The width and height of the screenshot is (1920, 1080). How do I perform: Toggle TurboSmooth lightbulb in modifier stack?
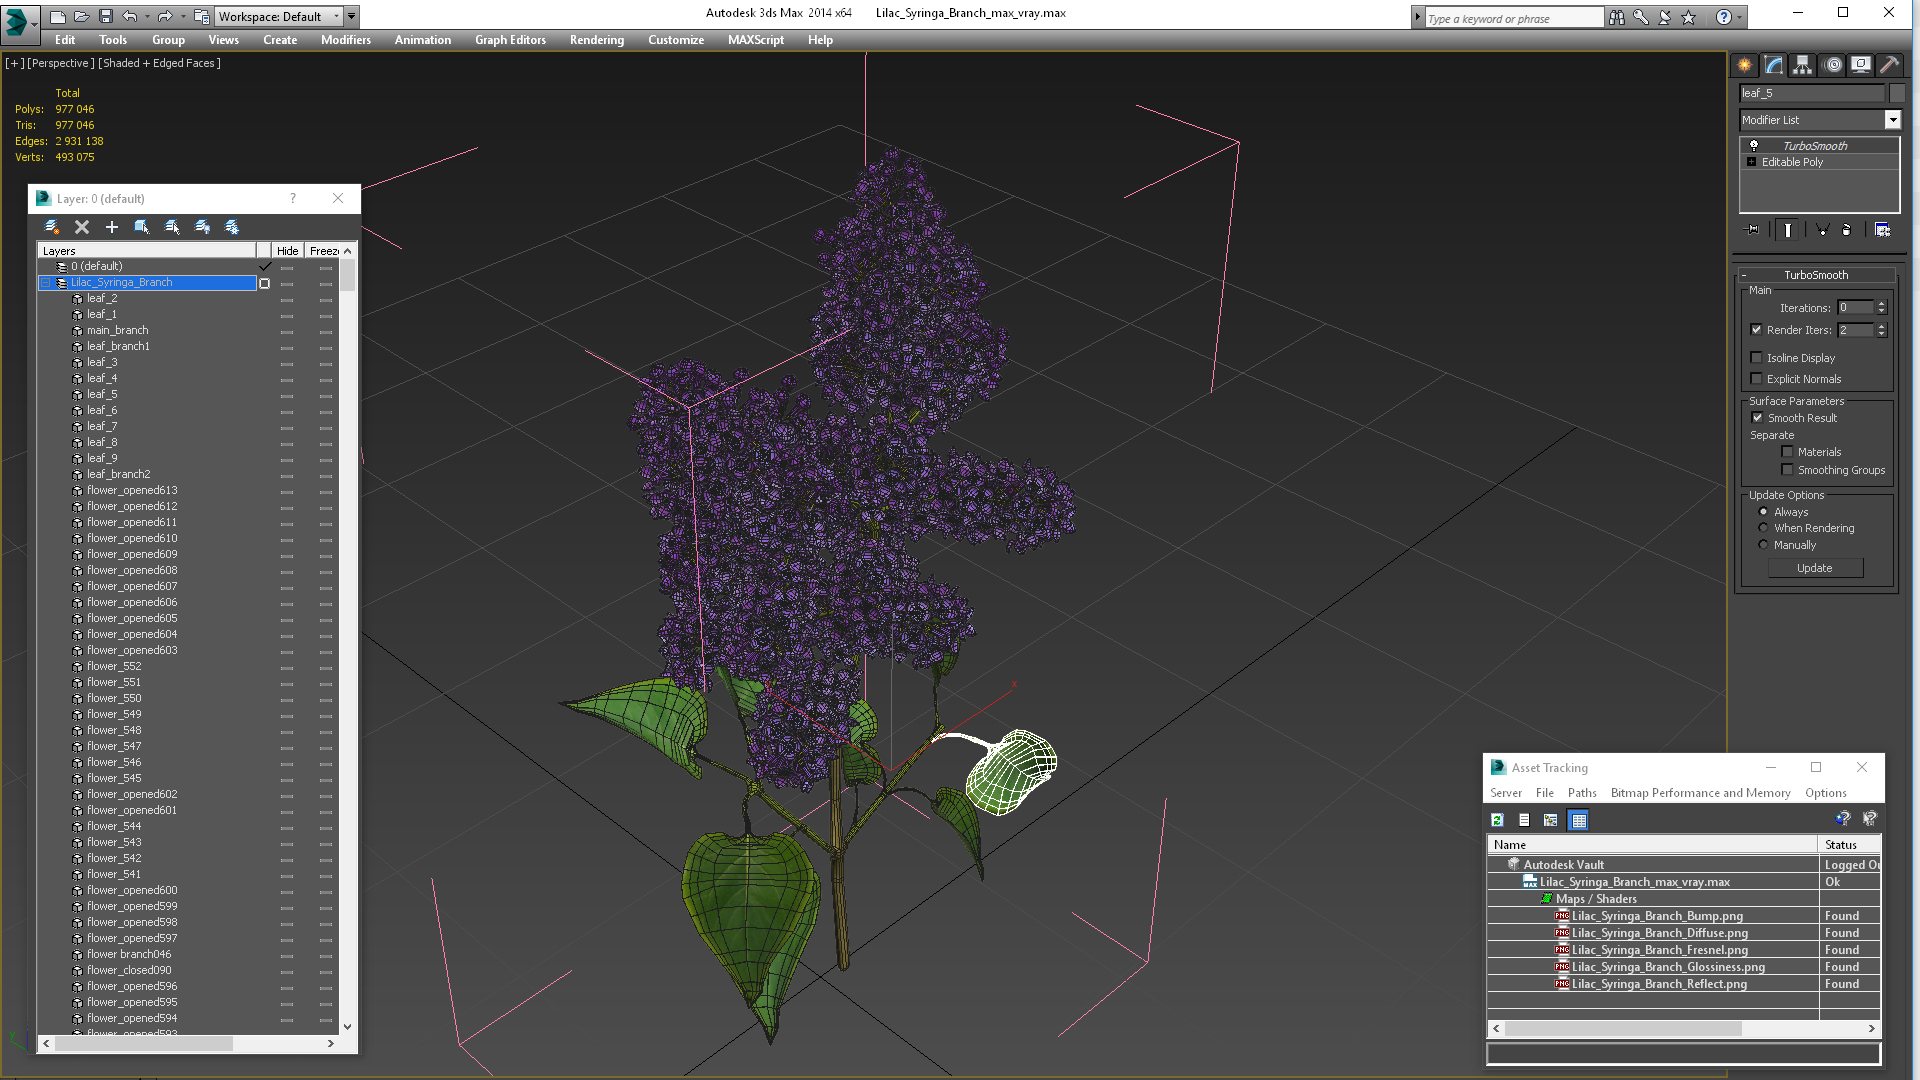coord(1753,146)
